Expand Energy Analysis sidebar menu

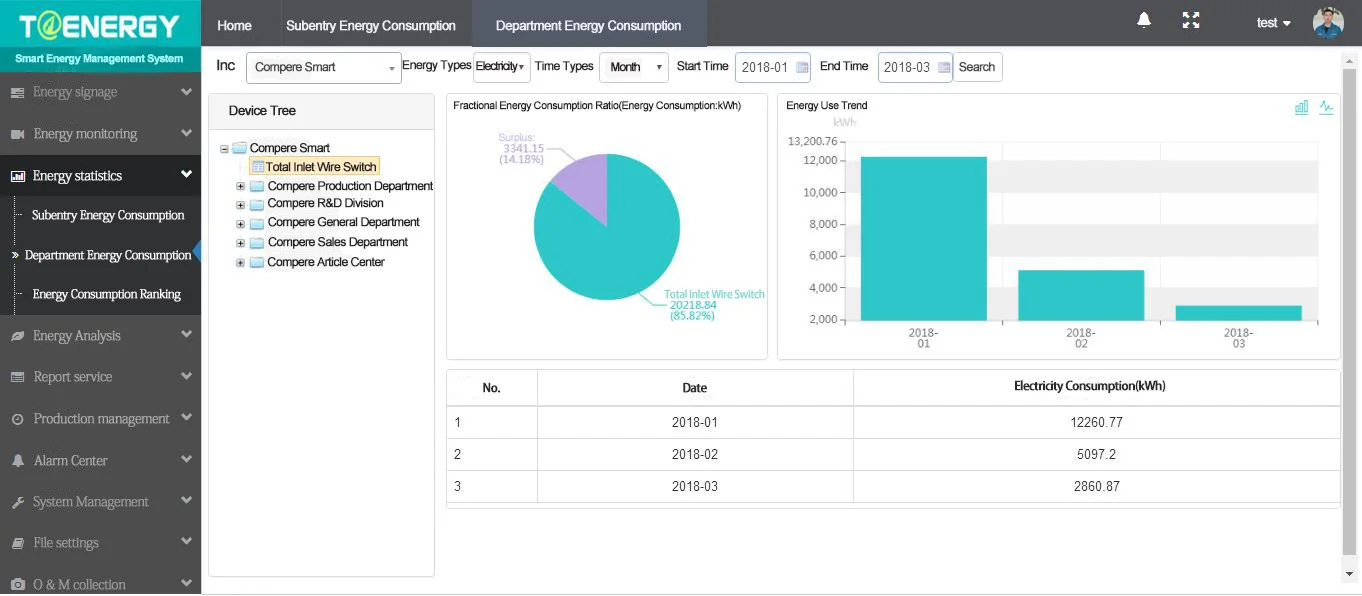(100, 335)
